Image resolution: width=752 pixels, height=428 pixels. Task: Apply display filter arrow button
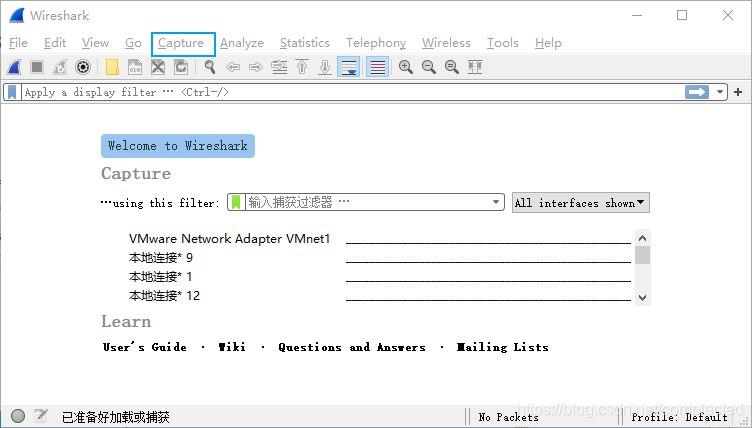click(697, 92)
